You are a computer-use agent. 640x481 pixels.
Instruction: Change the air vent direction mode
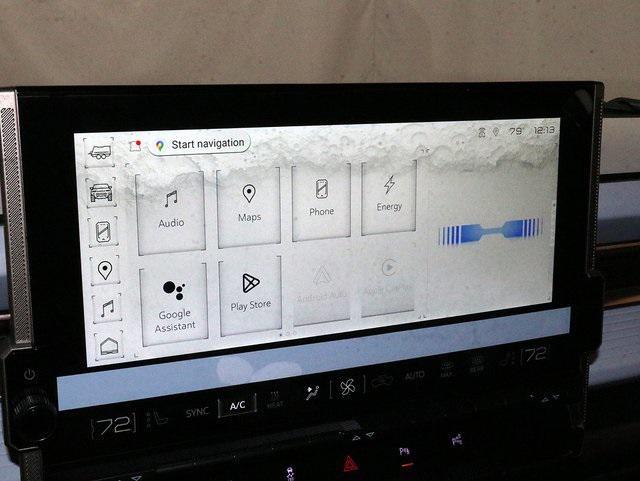312,392
